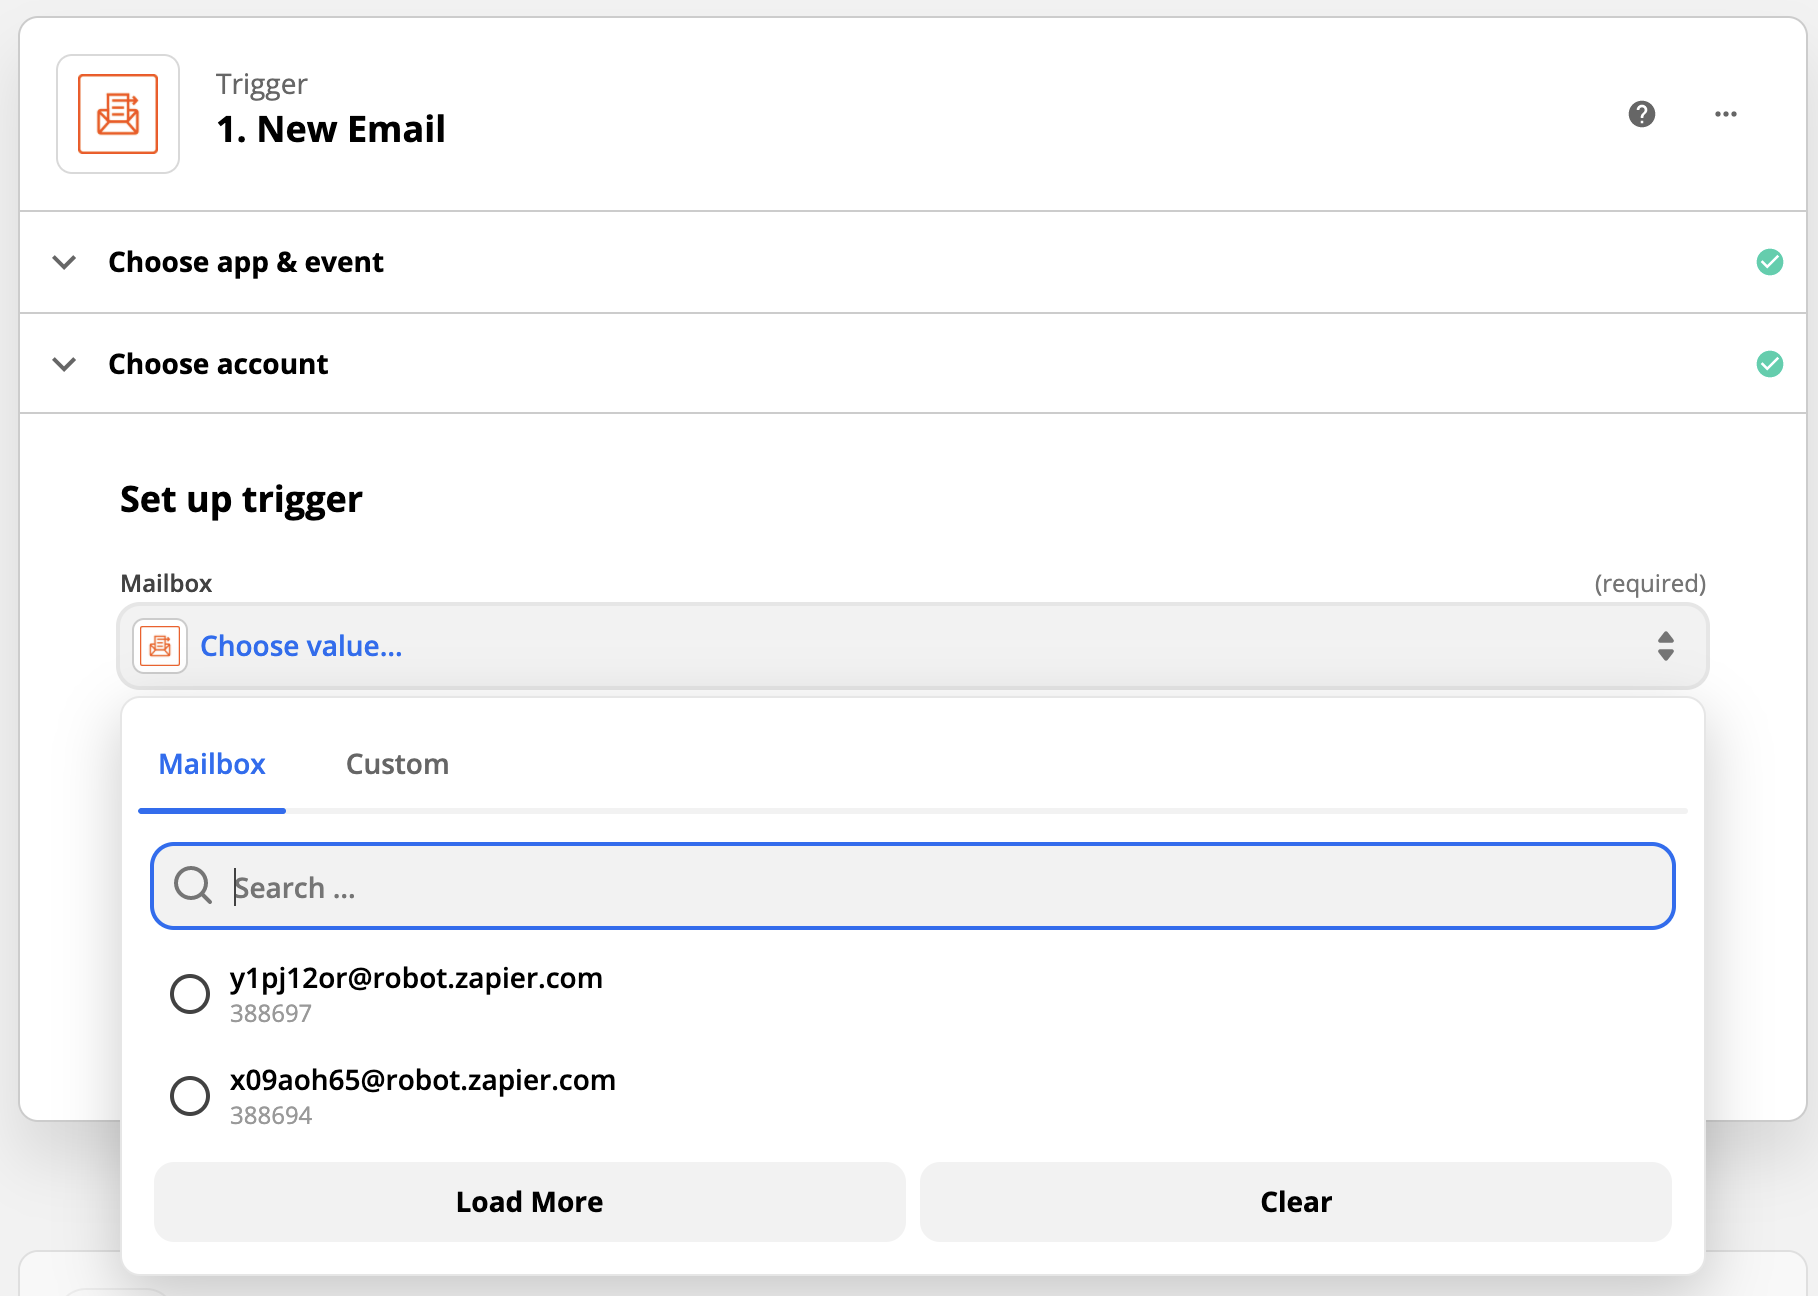Click the x09aoh65@robot.zapier.com address text
Screen dimensions: 1818x1296
(x=423, y=1081)
